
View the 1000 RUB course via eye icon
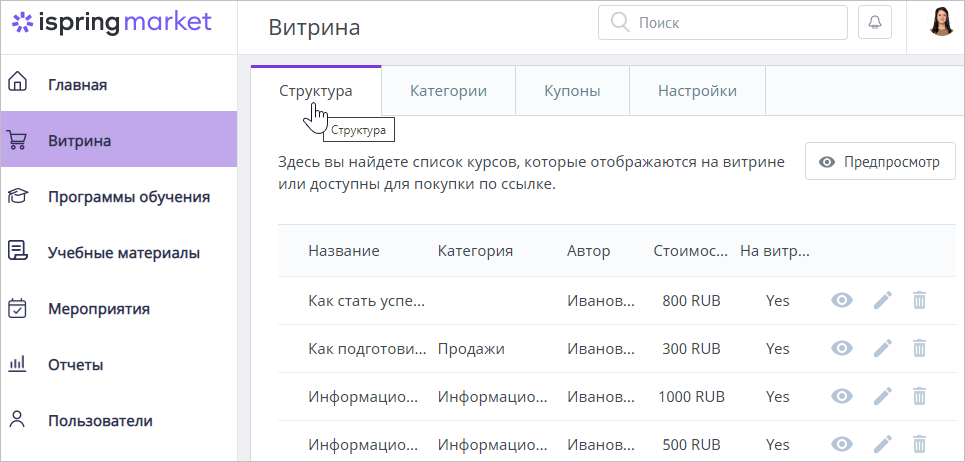[x=842, y=396]
